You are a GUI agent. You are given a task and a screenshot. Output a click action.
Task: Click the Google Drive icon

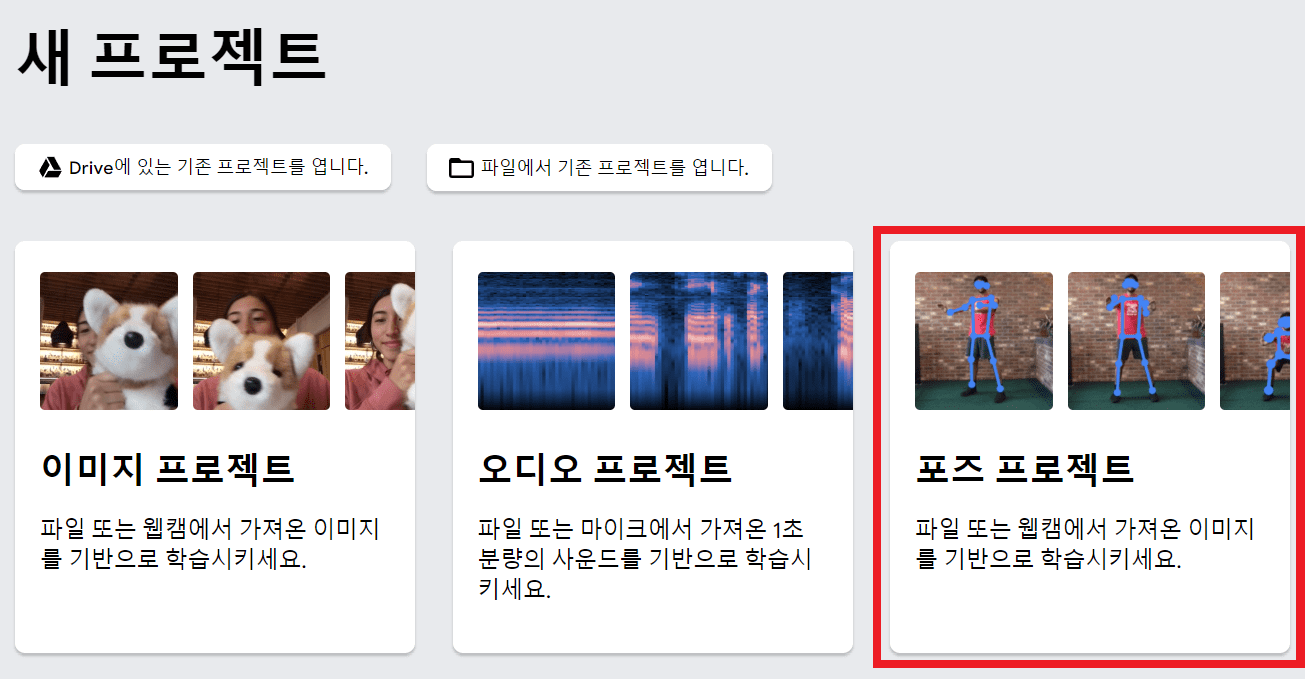[x=50, y=167]
